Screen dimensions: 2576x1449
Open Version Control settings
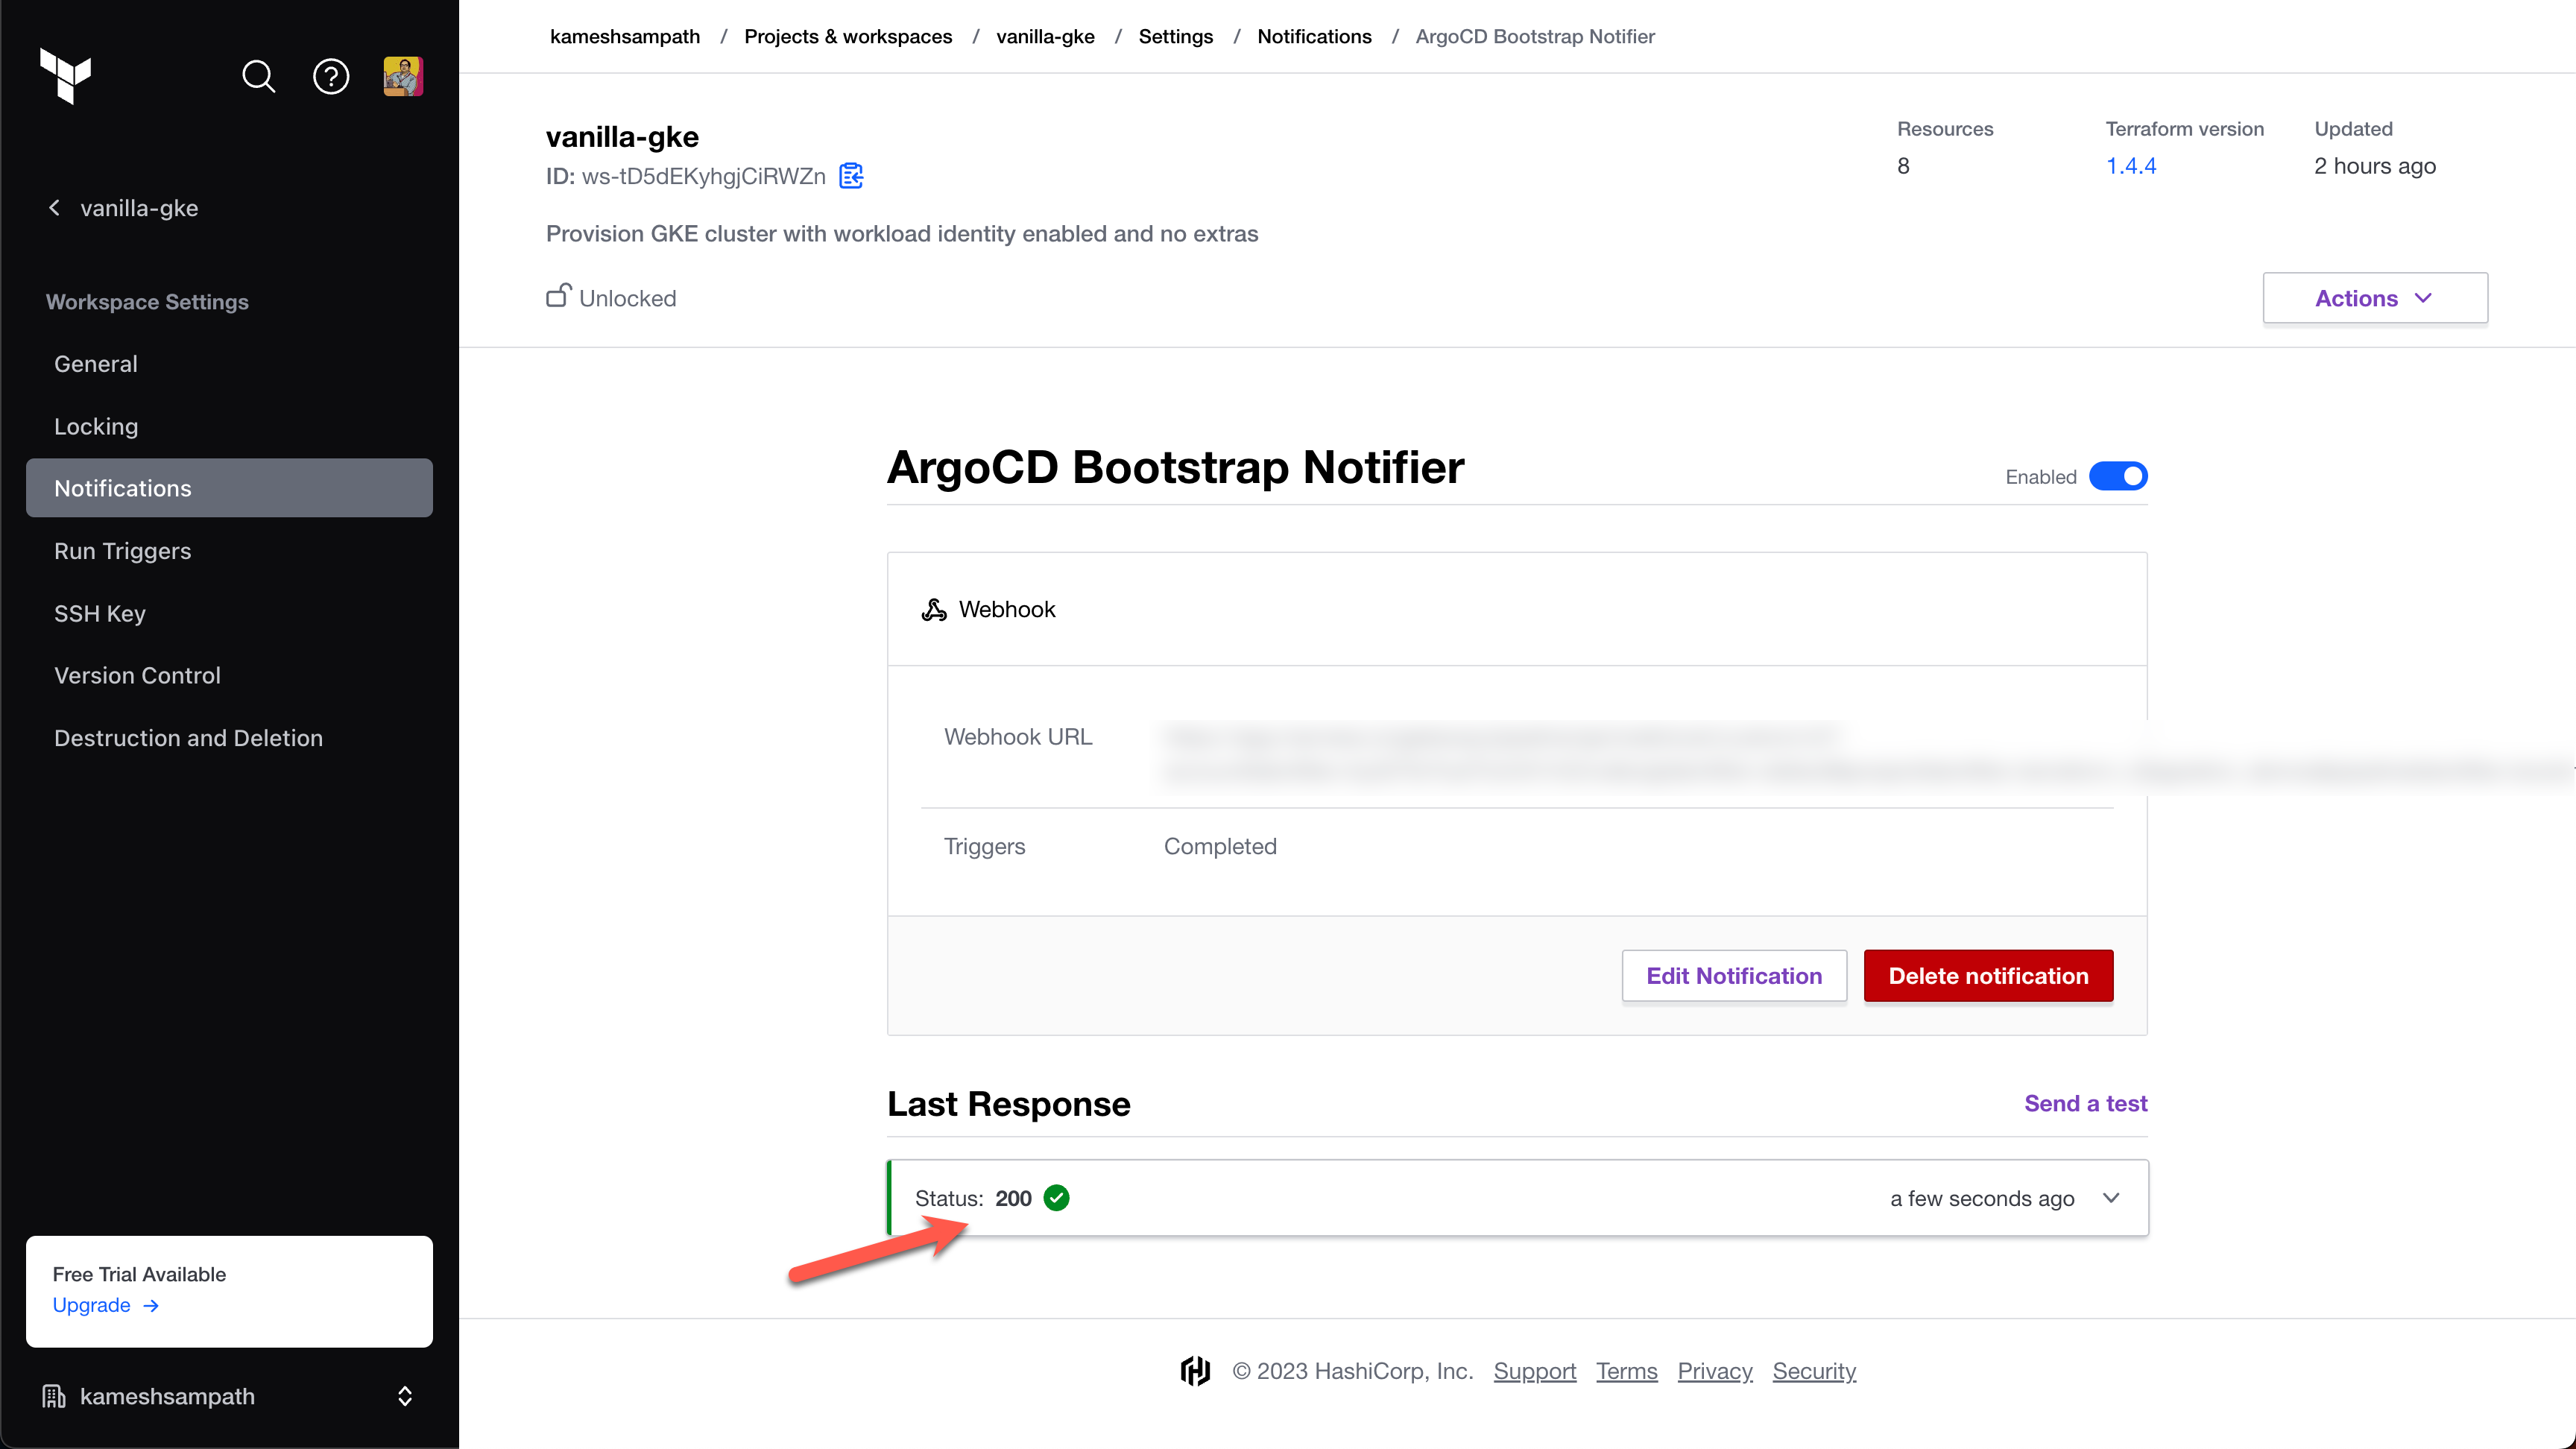coord(137,675)
